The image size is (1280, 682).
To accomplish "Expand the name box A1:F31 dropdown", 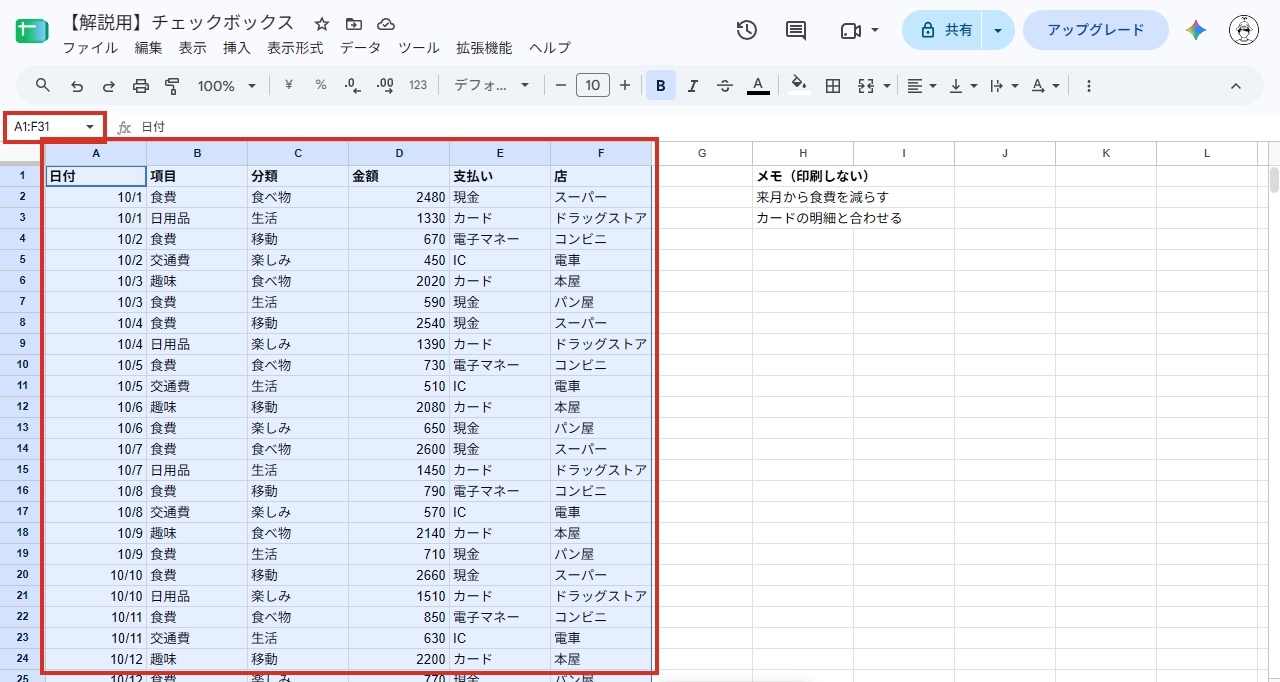I will coord(90,127).
